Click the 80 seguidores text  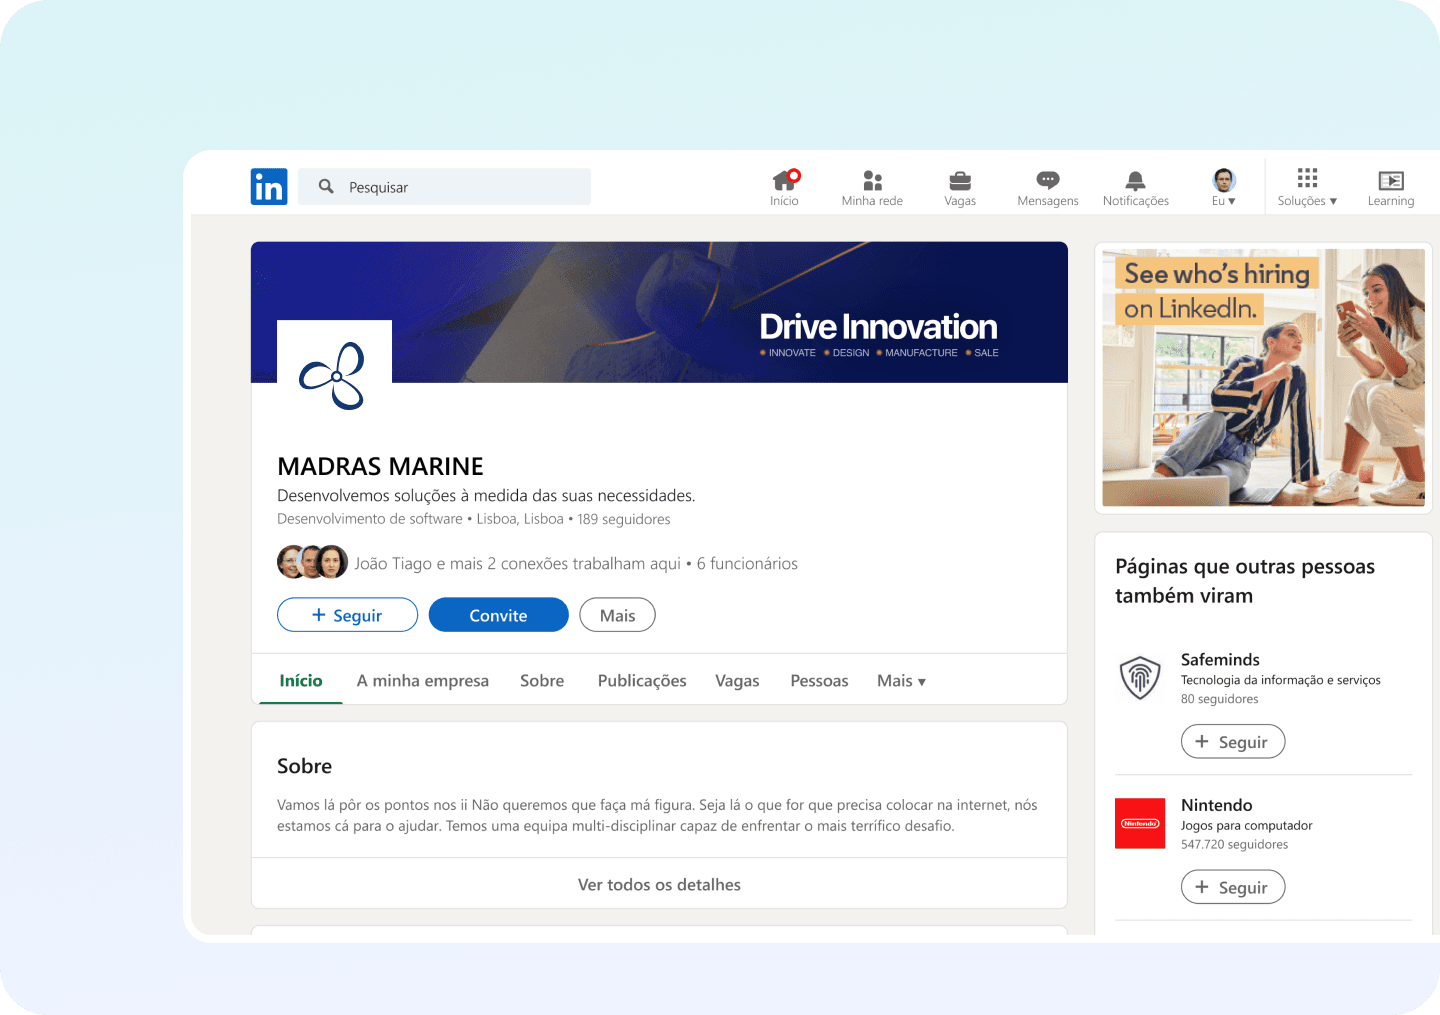[x=1219, y=700]
